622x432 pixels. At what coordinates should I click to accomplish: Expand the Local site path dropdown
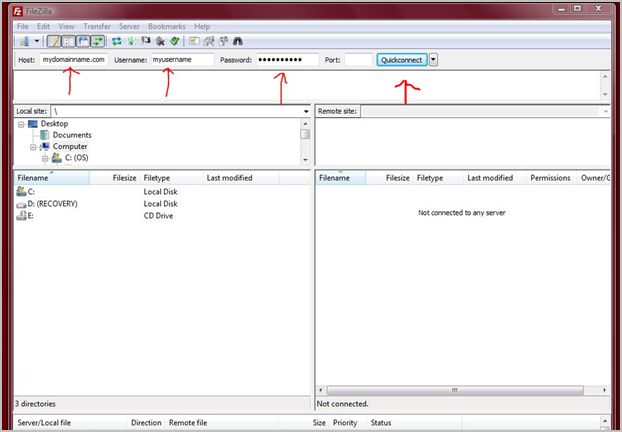(x=305, y=111)
